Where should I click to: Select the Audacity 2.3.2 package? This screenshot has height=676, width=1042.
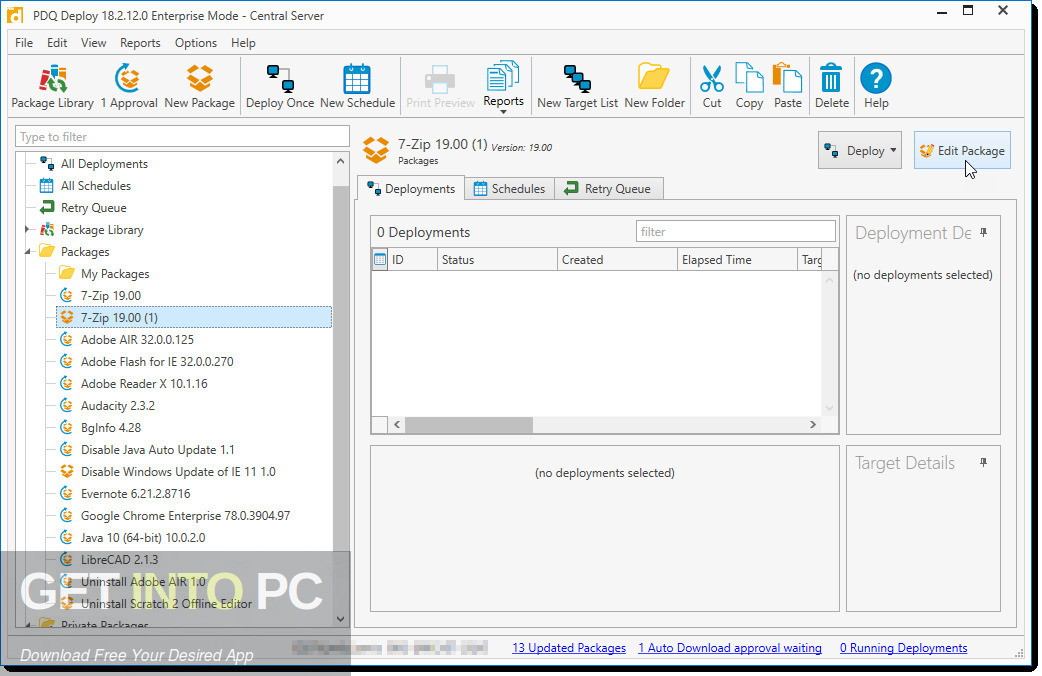[x=118, y=405]
